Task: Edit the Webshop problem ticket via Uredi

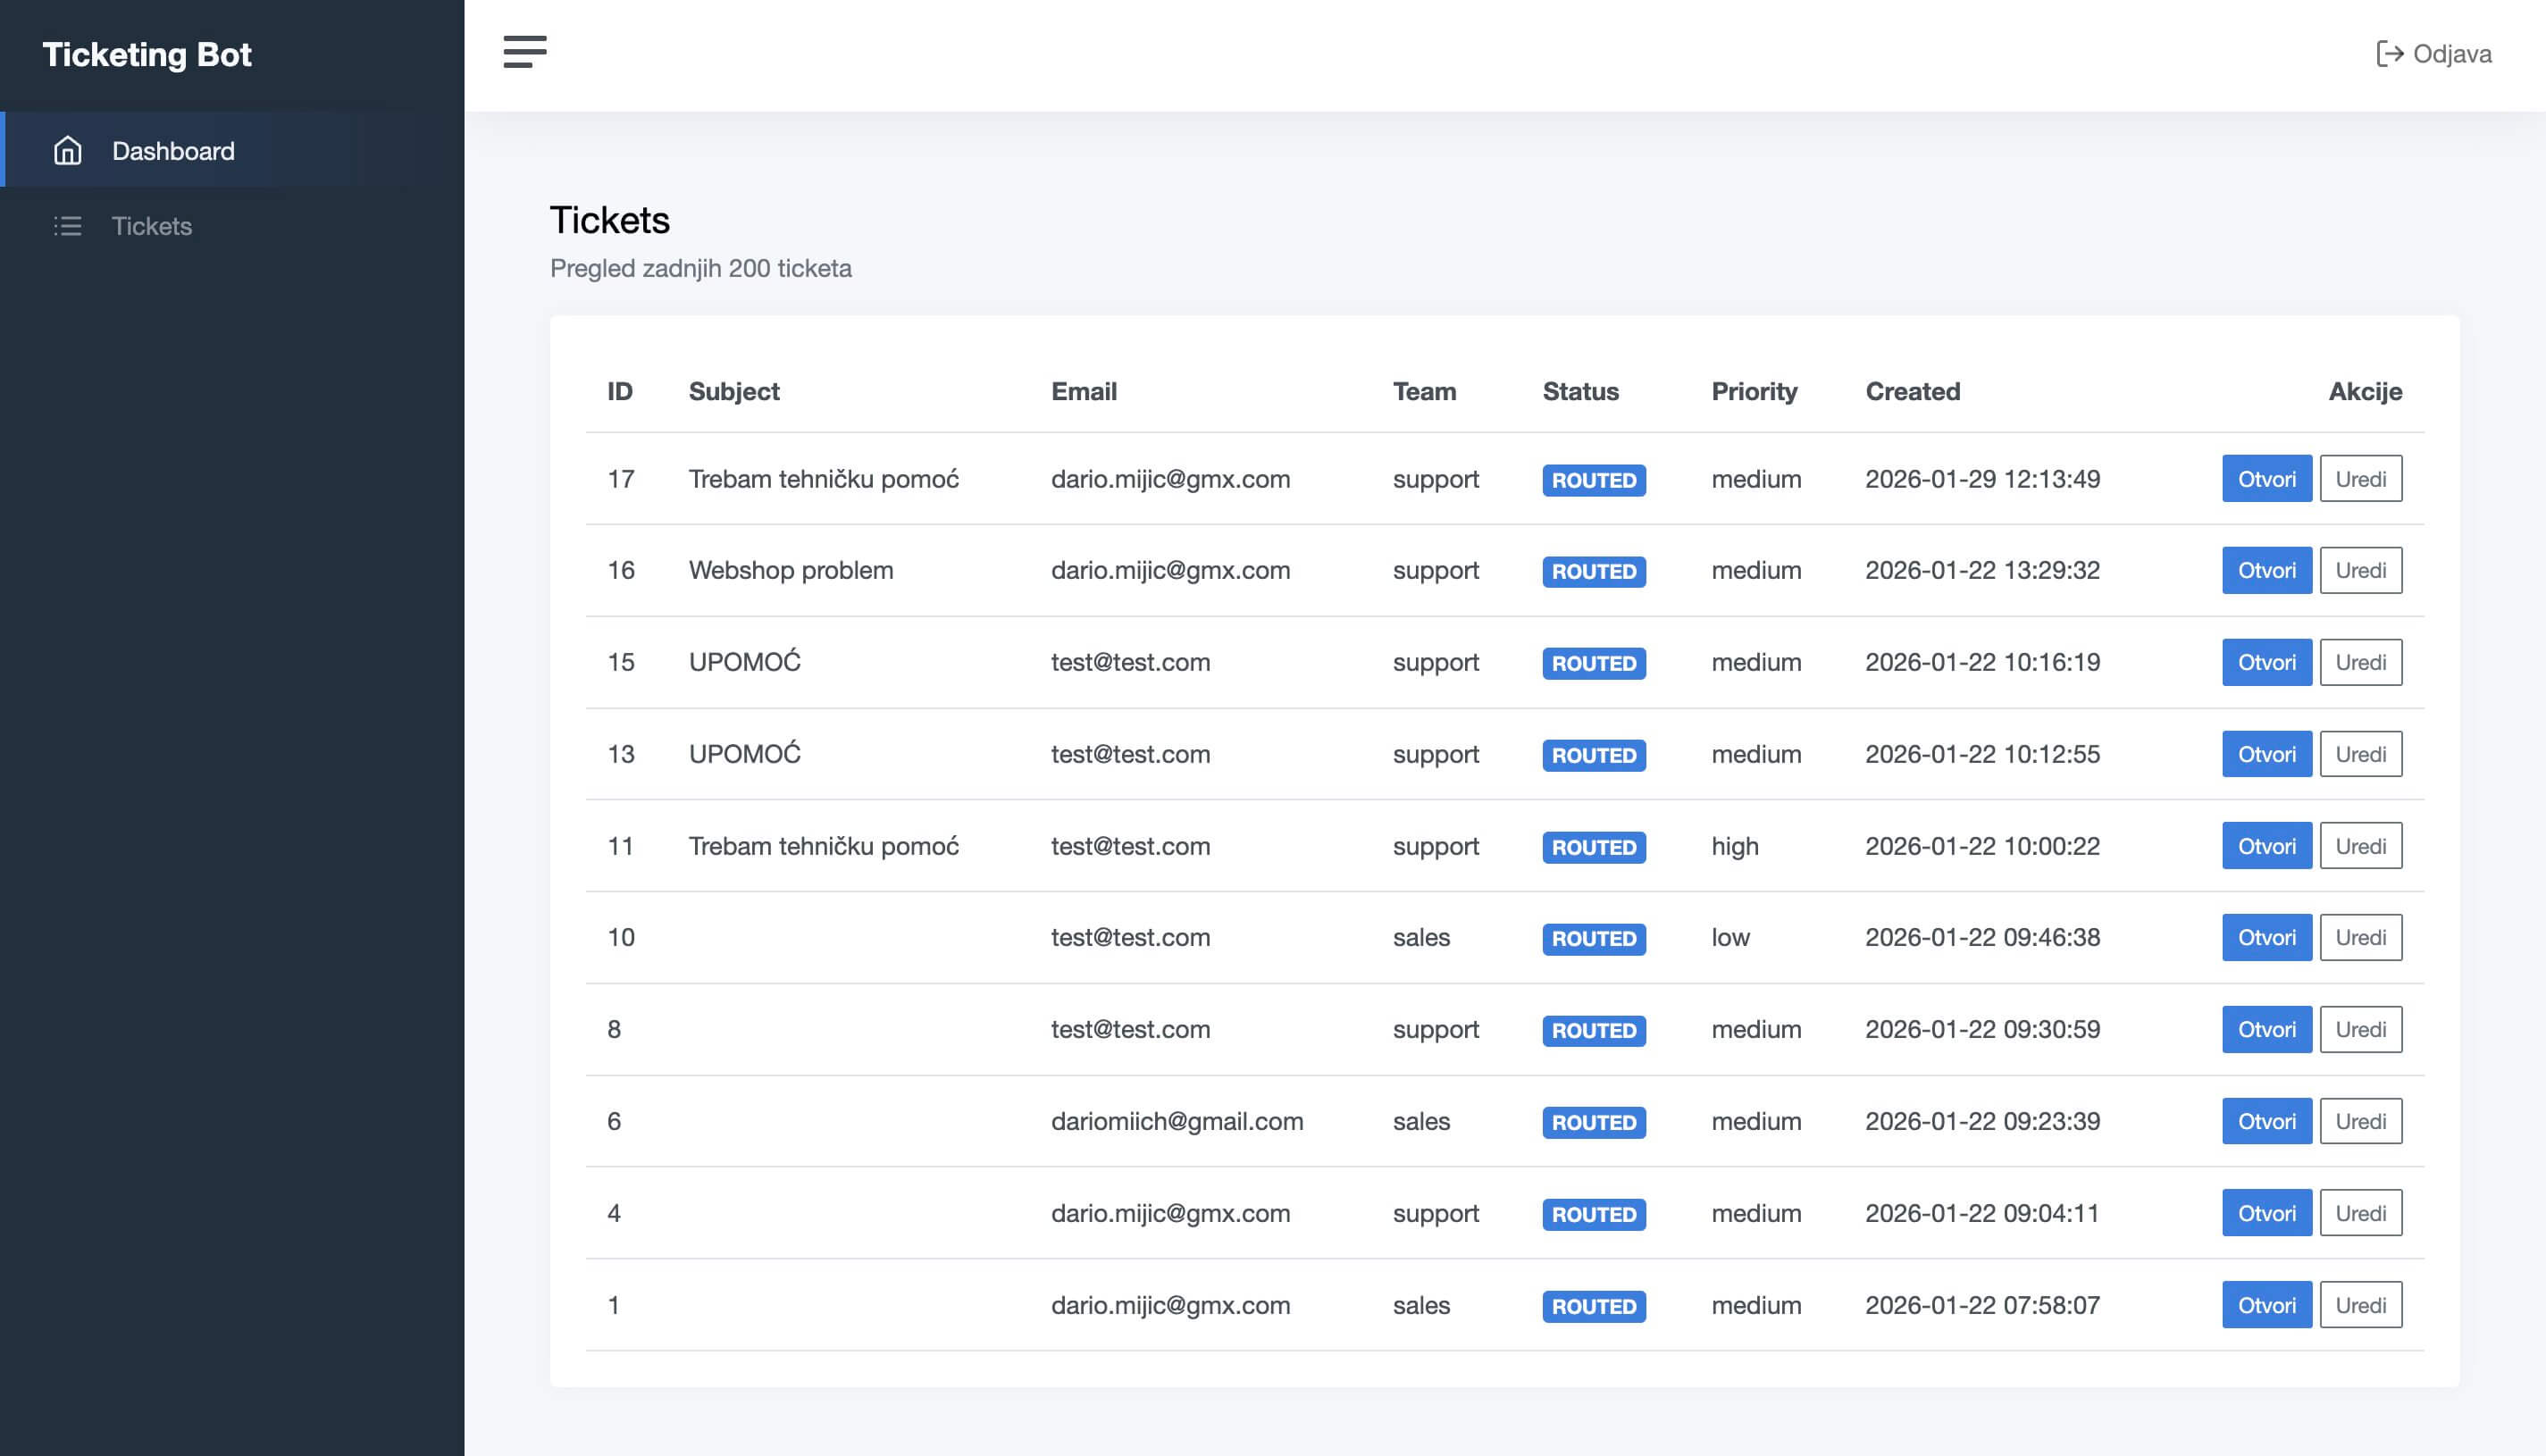Action: pyautogui.click(x=2361, y=570)
